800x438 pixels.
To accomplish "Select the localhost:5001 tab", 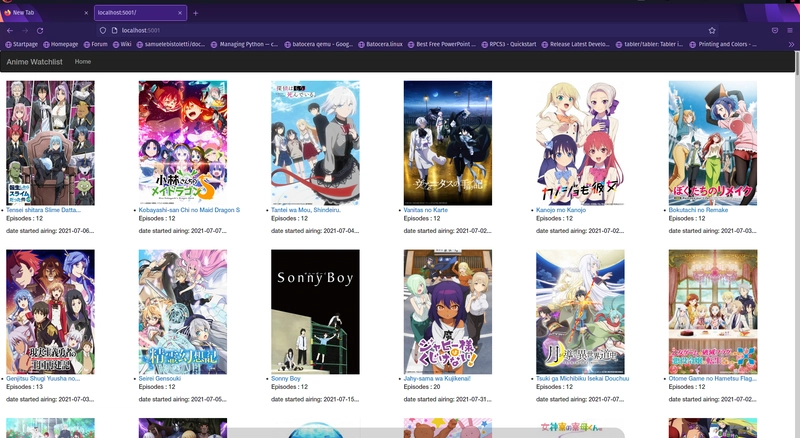I will pos(140,13).
